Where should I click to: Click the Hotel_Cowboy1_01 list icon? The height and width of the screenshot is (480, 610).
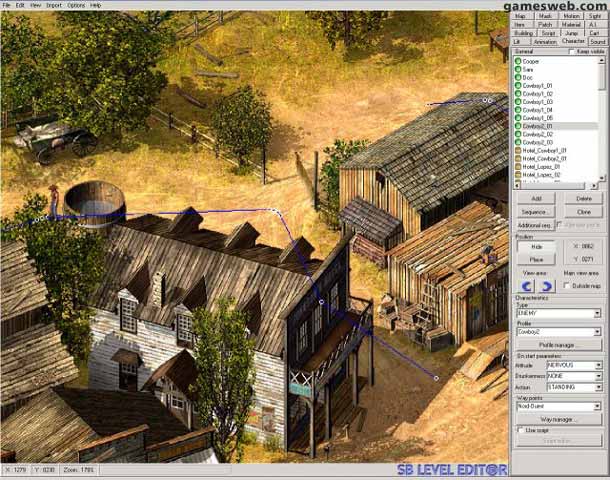[x=518, y=150]
